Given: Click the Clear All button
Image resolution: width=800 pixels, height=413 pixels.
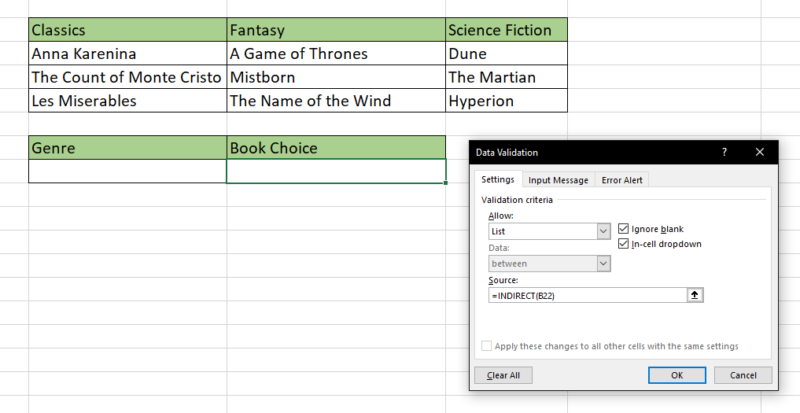Looking at the screenshot, I should coord(502,375).
